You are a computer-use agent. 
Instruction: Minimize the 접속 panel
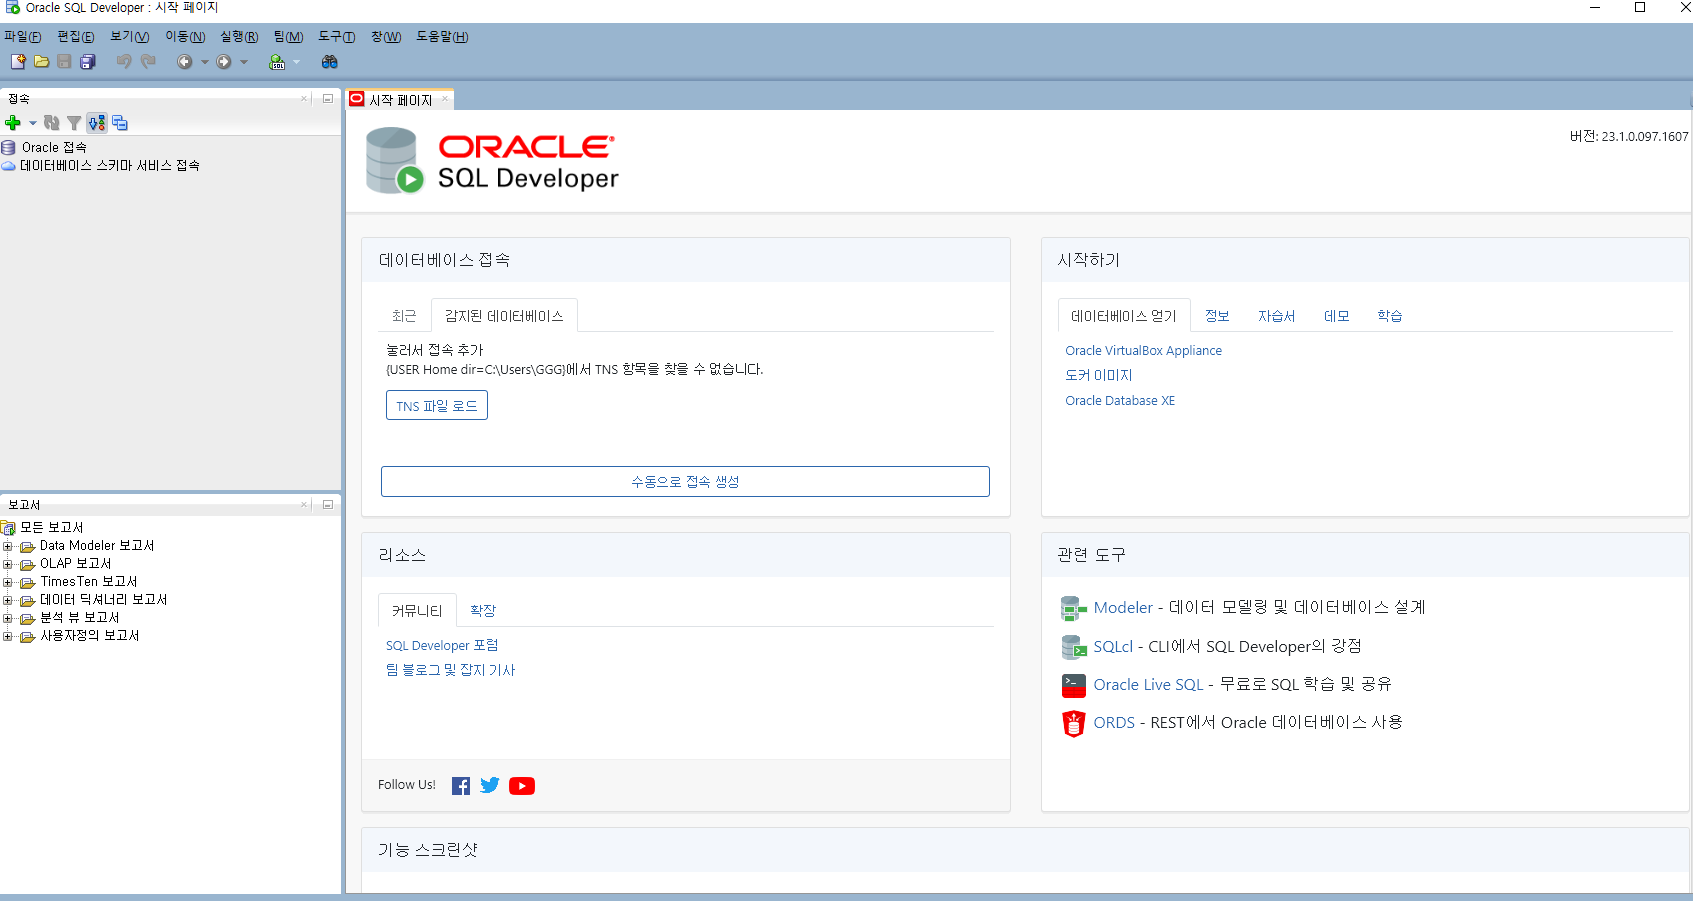tap(328, 98)
